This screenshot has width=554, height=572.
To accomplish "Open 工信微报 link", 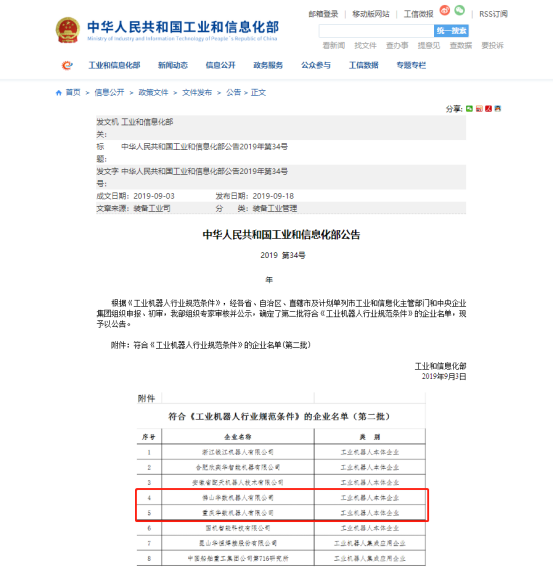I will [418, 14].
